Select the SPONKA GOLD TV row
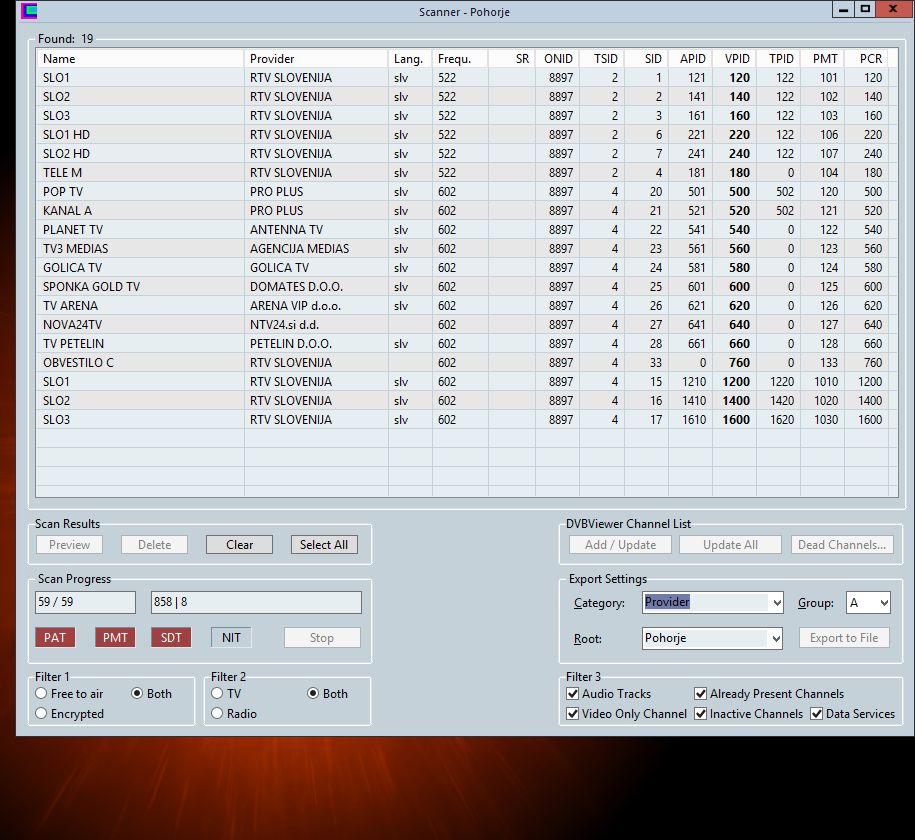Viewport: 915px width, 840px height. (467, 287)
